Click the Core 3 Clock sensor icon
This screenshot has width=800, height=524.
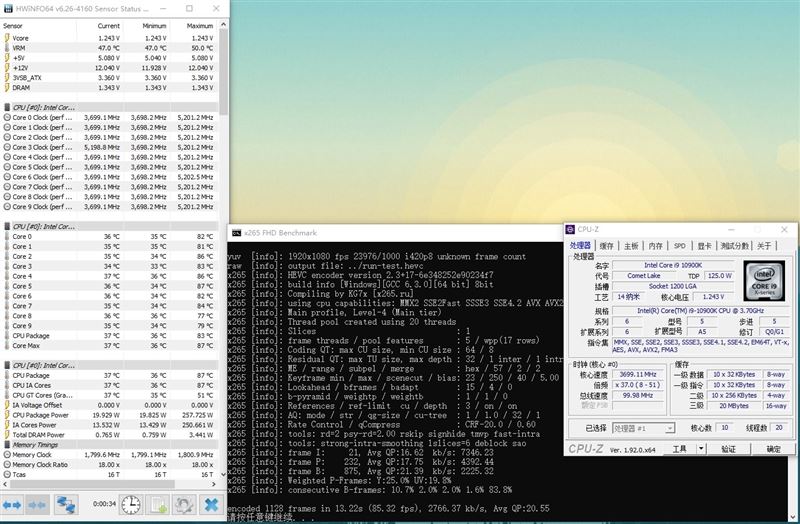tap(7, 147)
